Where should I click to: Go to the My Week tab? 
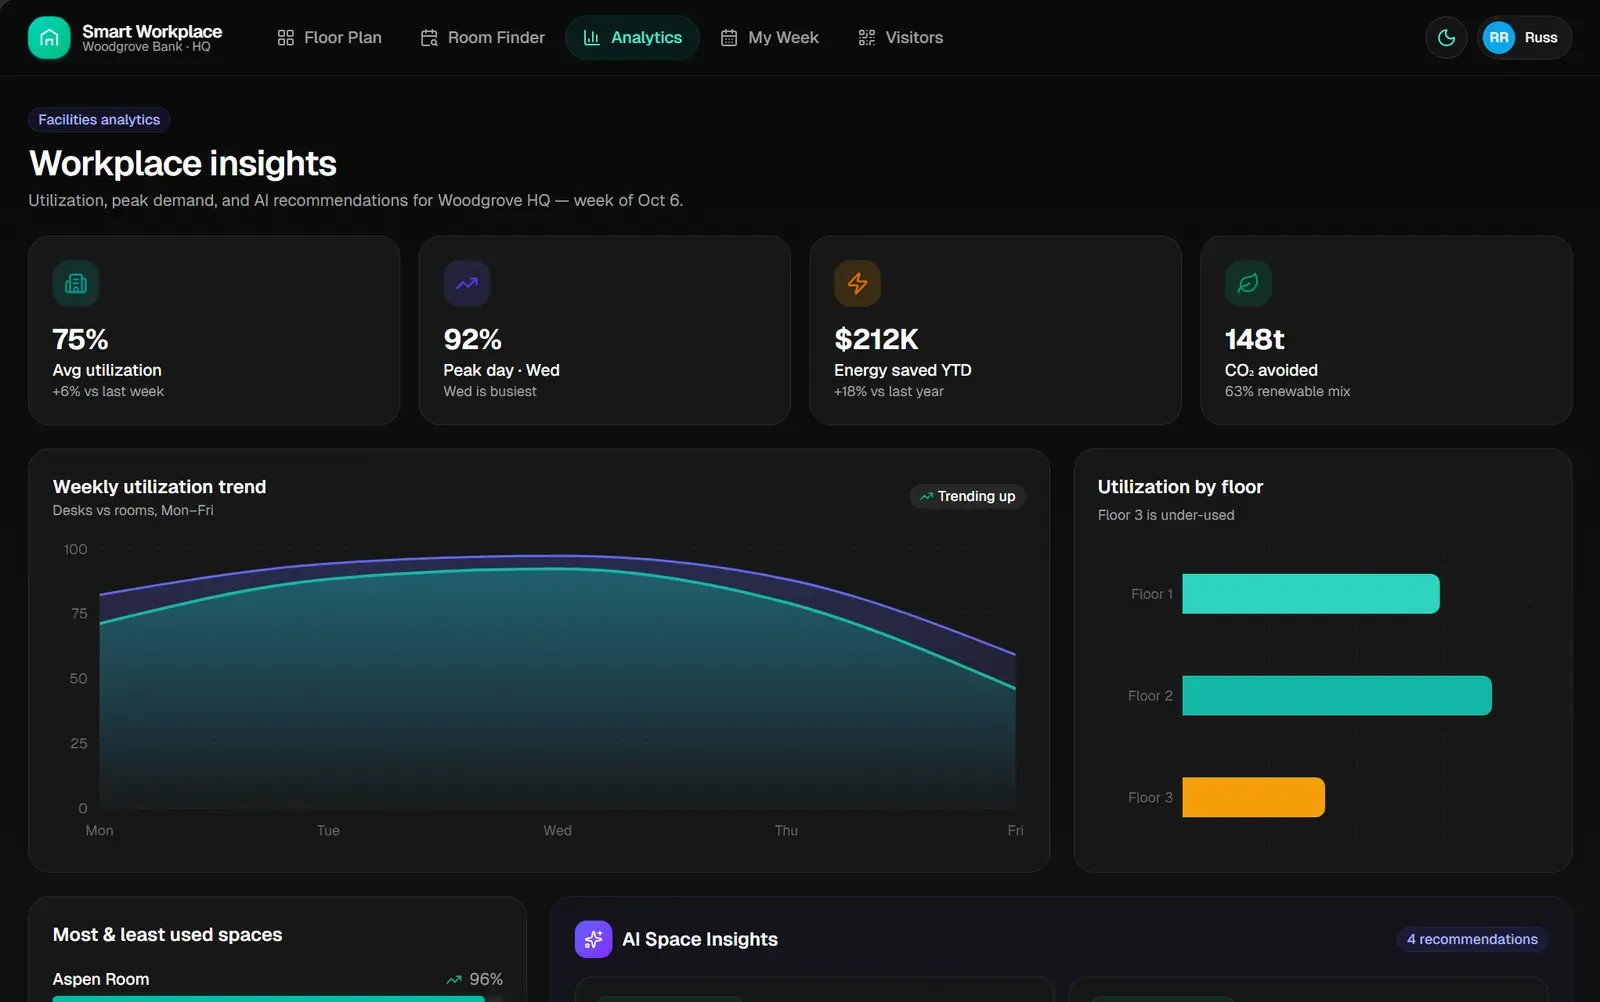point(770,38)
